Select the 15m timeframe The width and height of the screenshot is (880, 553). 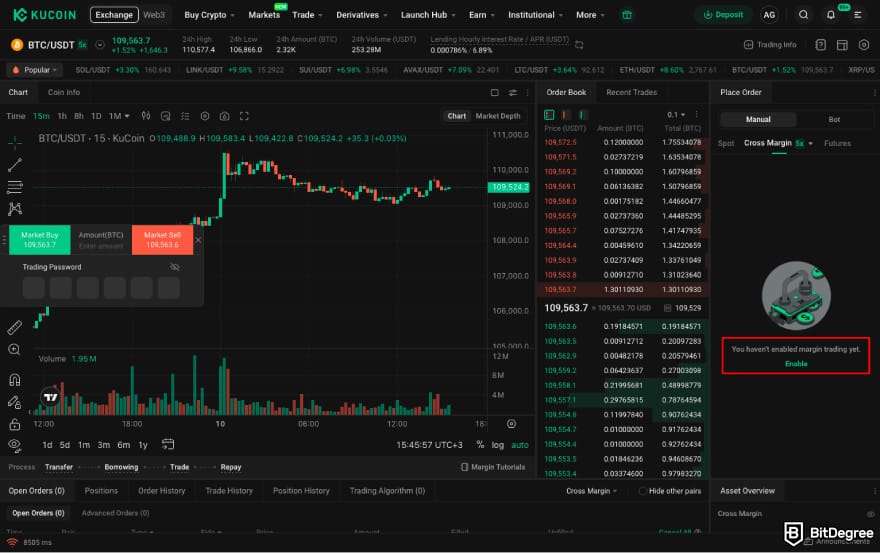point(41,116)
